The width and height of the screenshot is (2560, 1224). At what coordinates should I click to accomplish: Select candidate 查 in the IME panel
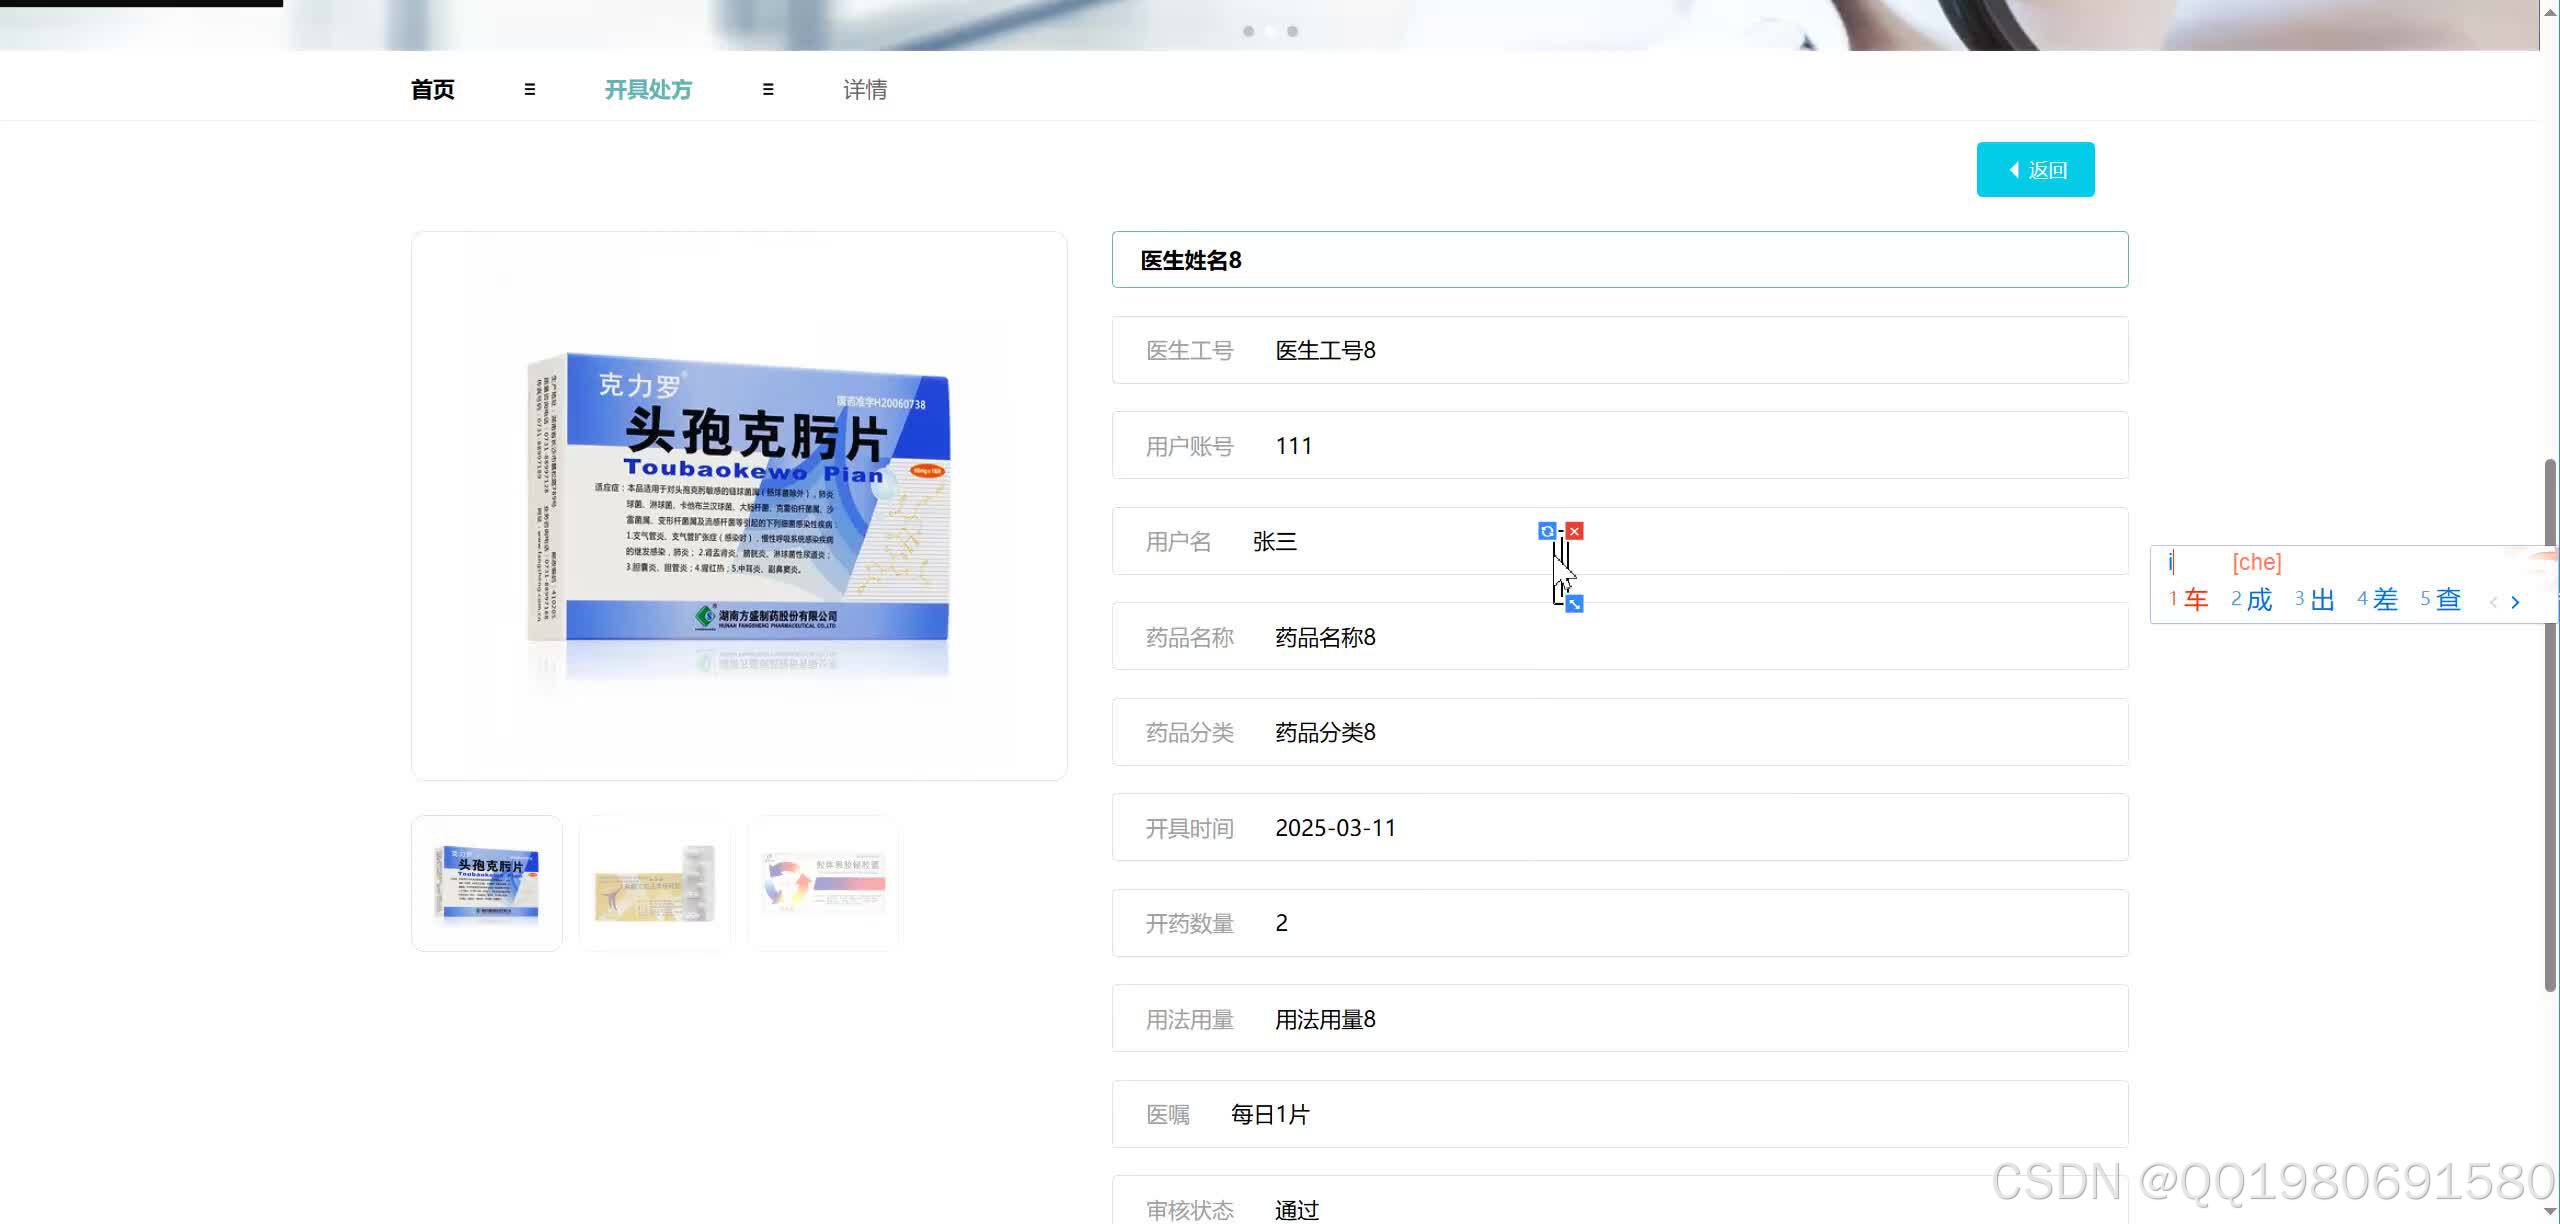pos(2447,598)
